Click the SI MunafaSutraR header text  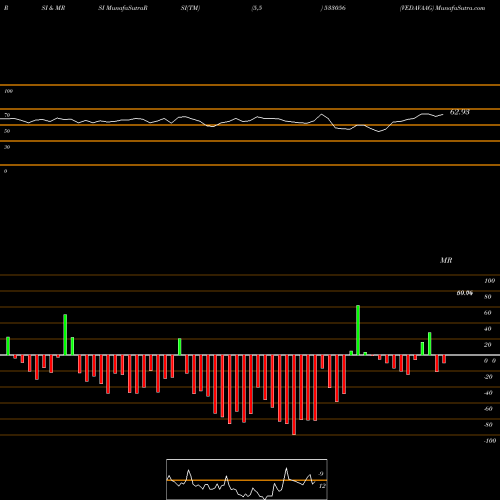pyautogui.click(x=123, y=8)
